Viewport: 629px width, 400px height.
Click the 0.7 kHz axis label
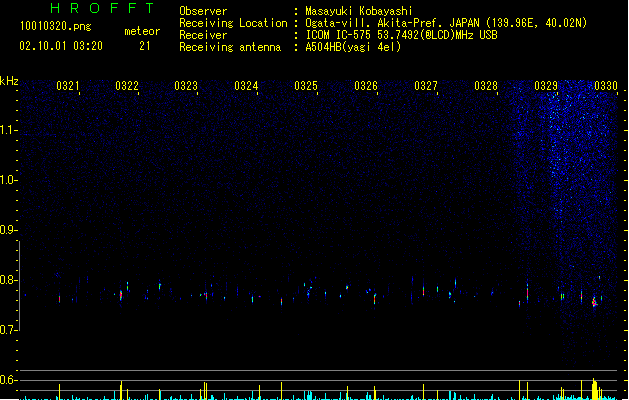pyautogui.click(x=8, y=330)
